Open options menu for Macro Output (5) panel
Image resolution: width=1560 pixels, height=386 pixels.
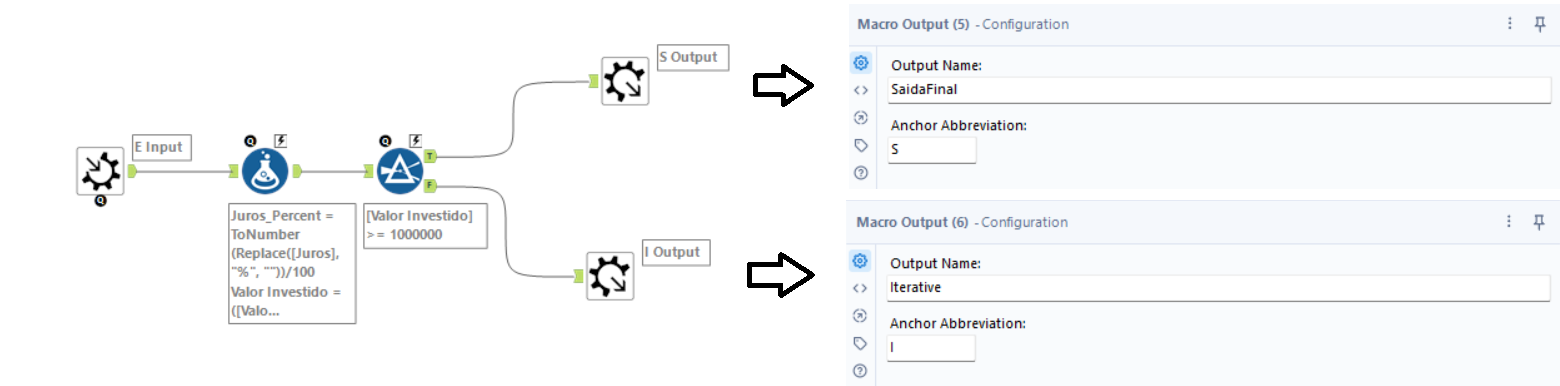click(x=1510, y=24)
